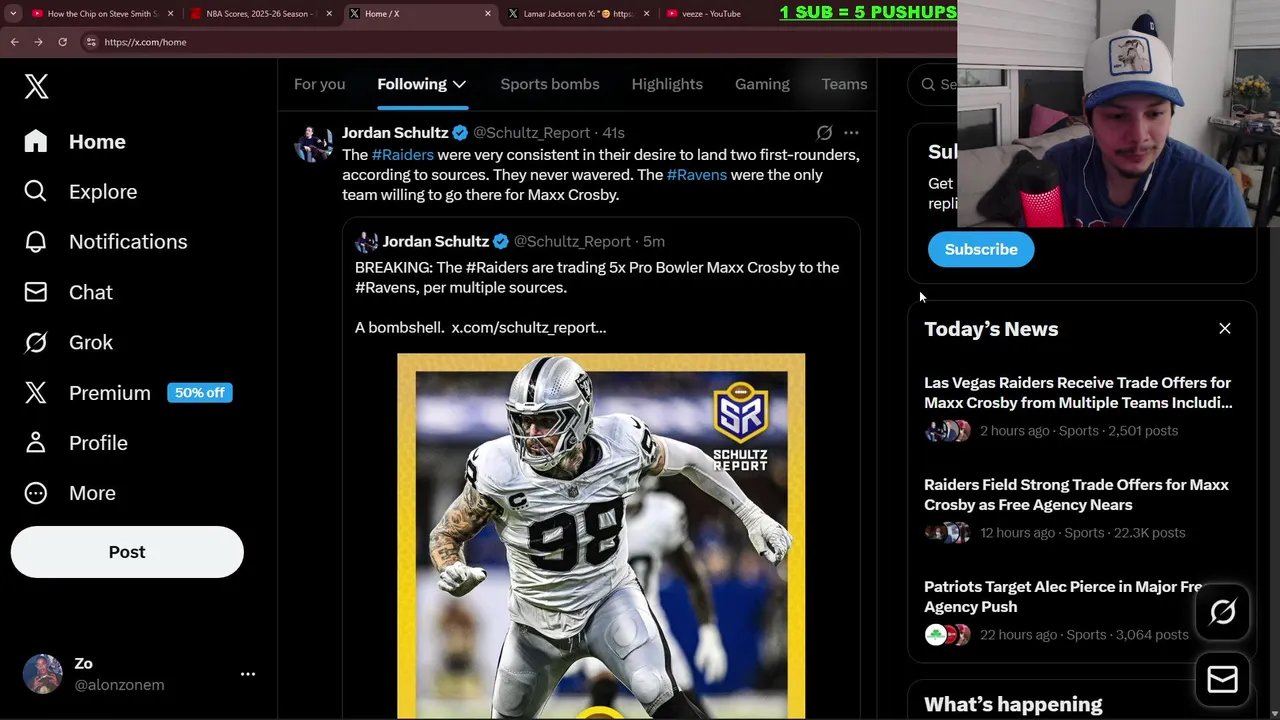Open the Explore search page

[81, 192]
